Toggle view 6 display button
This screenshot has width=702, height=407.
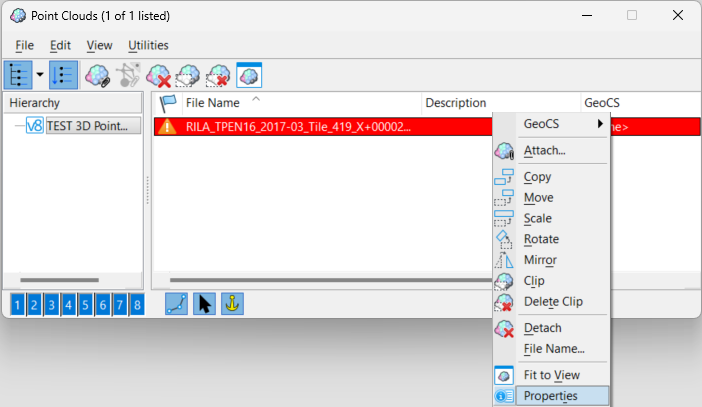pos(103,305)
